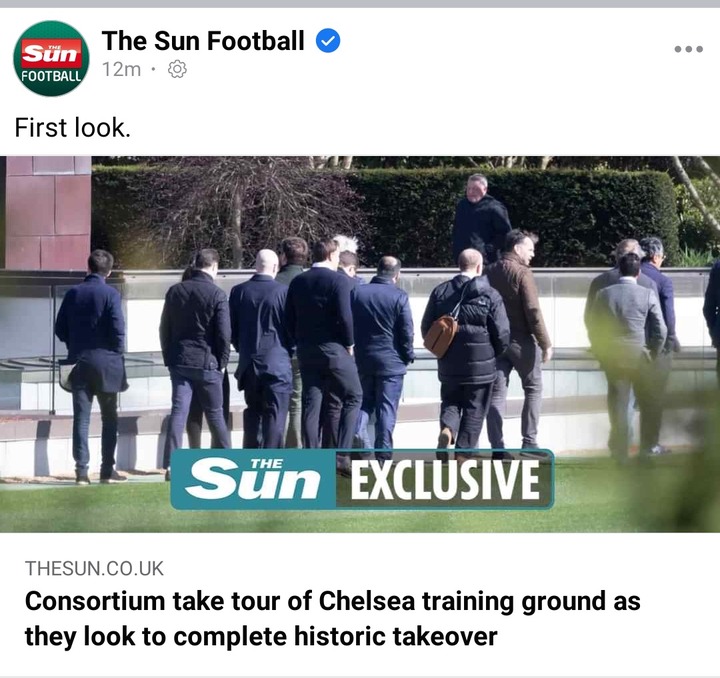The width and height of the screenshot is (720, 678).
Task: Open the article preview photo of group
Action: click(360, 344)
